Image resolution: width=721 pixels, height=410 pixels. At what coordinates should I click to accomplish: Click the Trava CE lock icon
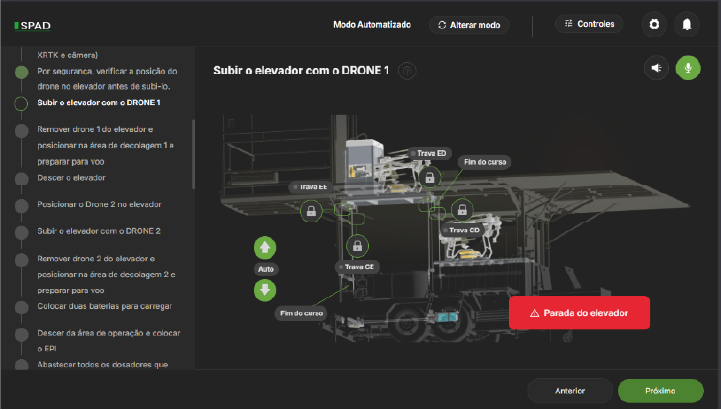[357, 245]
